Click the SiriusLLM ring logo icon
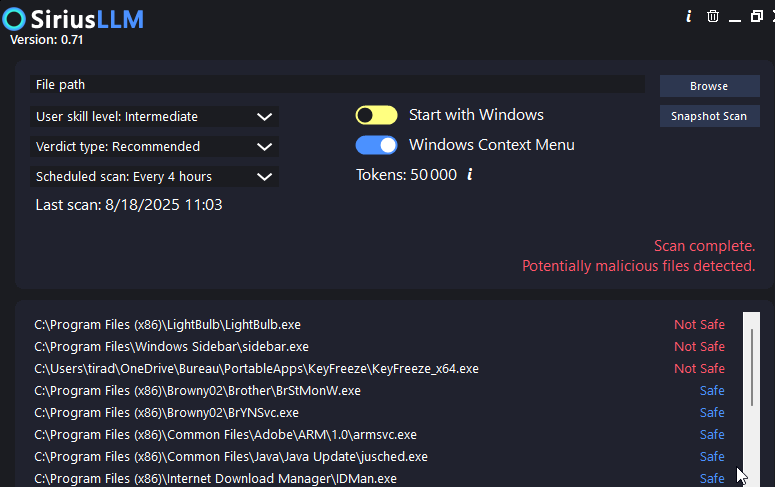Screen dimensions: 775x487 click(x=14, y=19)
